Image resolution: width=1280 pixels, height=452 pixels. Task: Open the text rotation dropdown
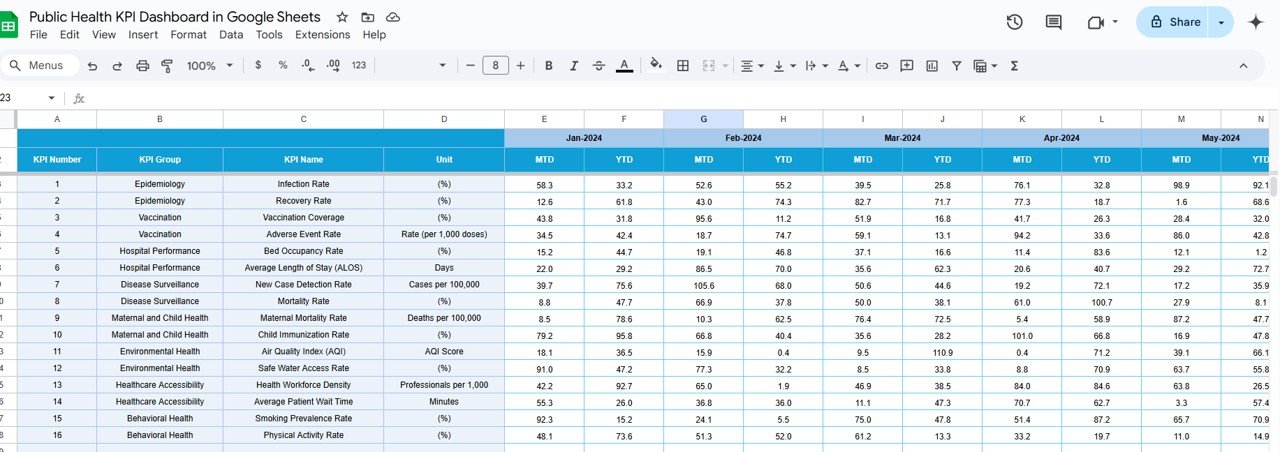pos(848,65)
